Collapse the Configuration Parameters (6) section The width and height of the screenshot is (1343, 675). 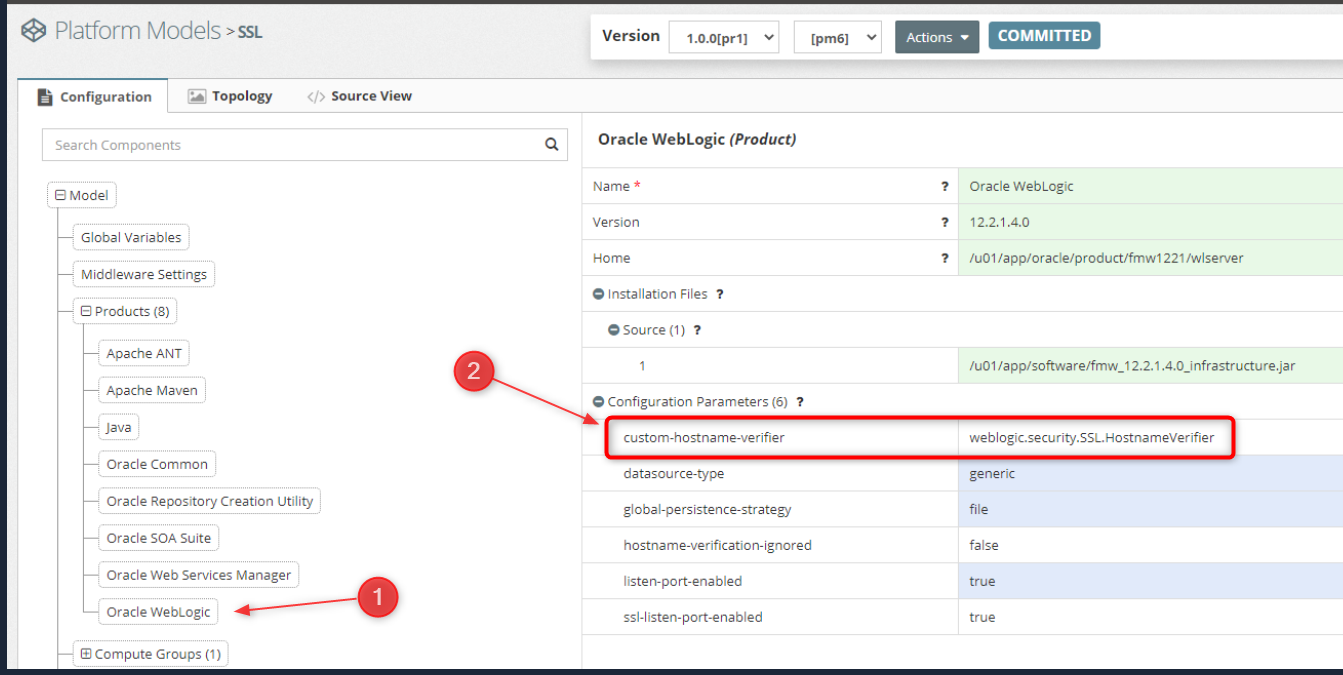tap(598, 402)
